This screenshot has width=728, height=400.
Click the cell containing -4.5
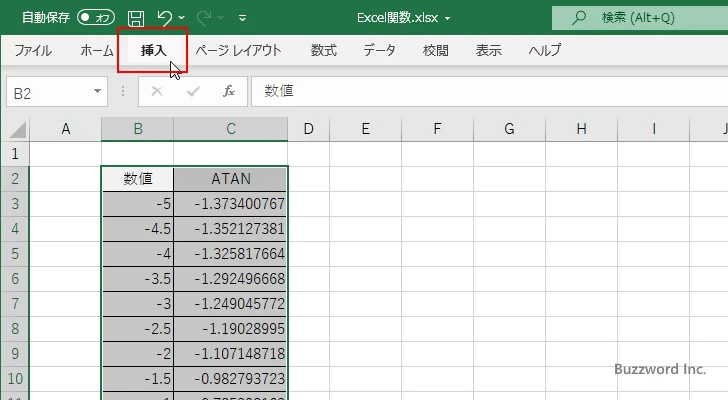(x=137, y=229)
